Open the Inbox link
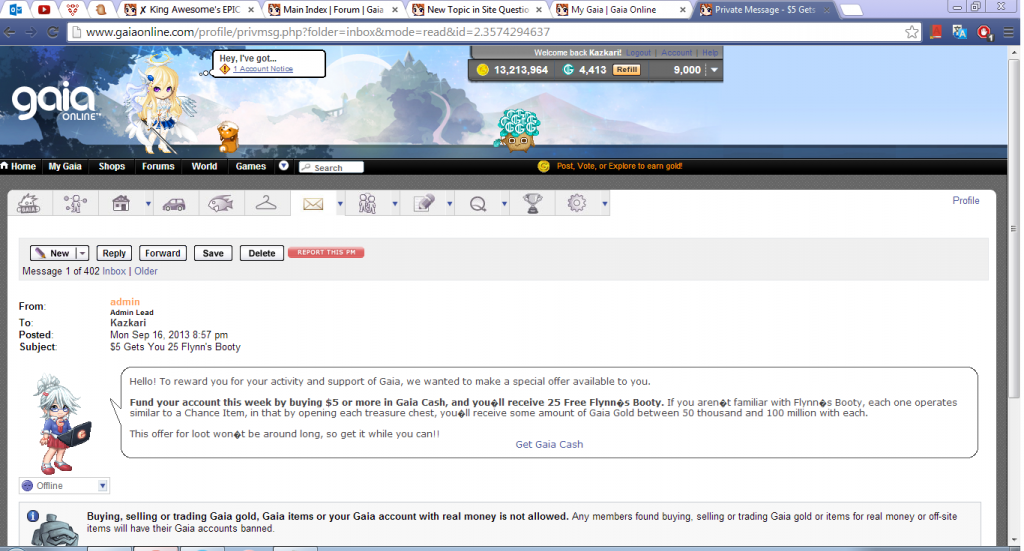This screenshot has height=551, width=1024. click(x=114, y=271)
